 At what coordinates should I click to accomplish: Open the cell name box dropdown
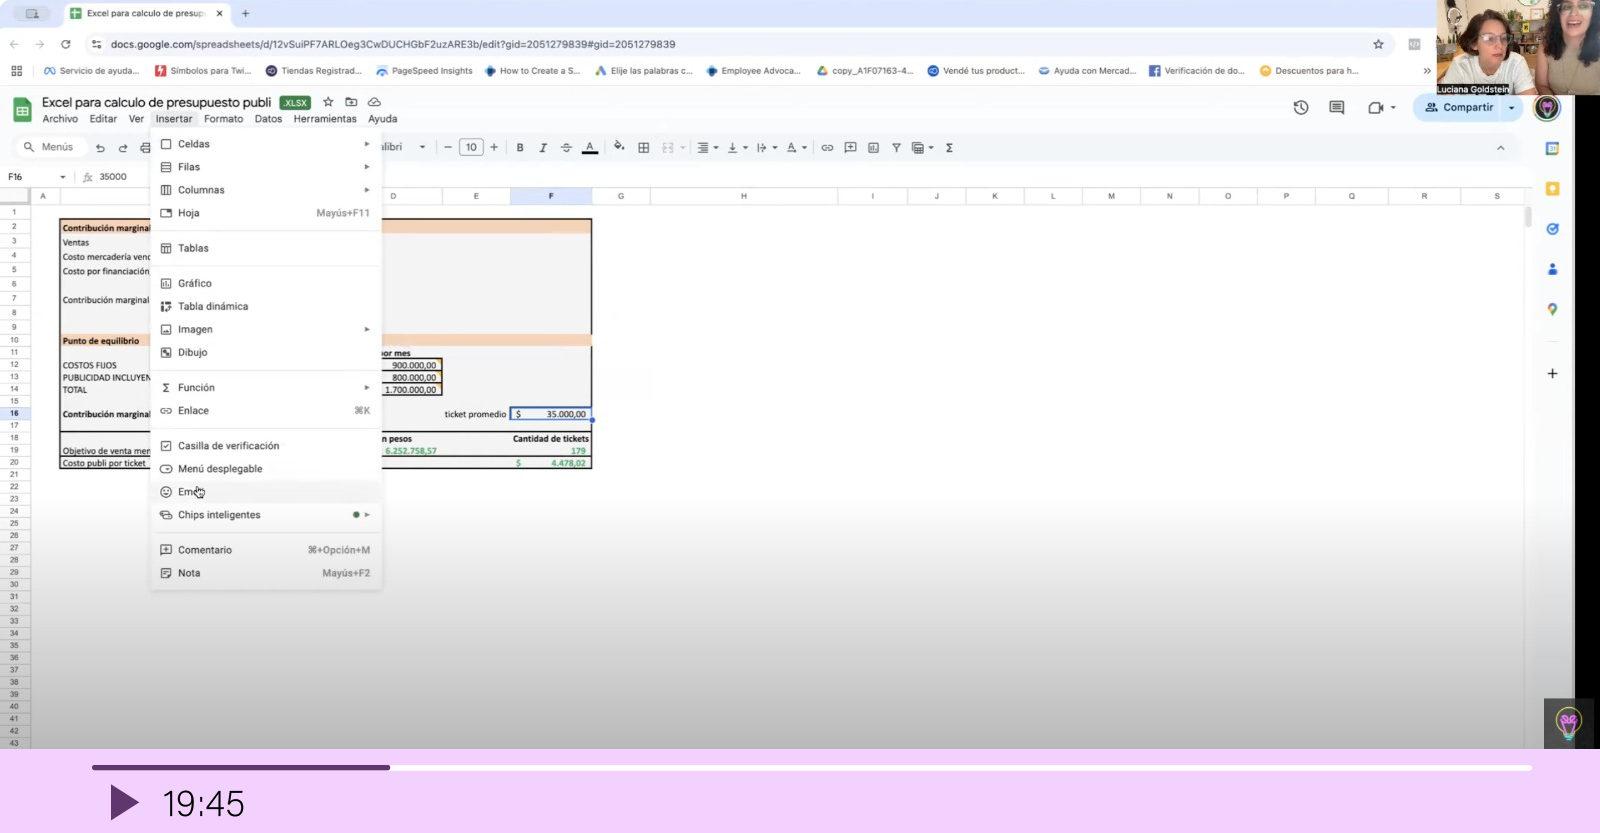click(x=63, y=177)
